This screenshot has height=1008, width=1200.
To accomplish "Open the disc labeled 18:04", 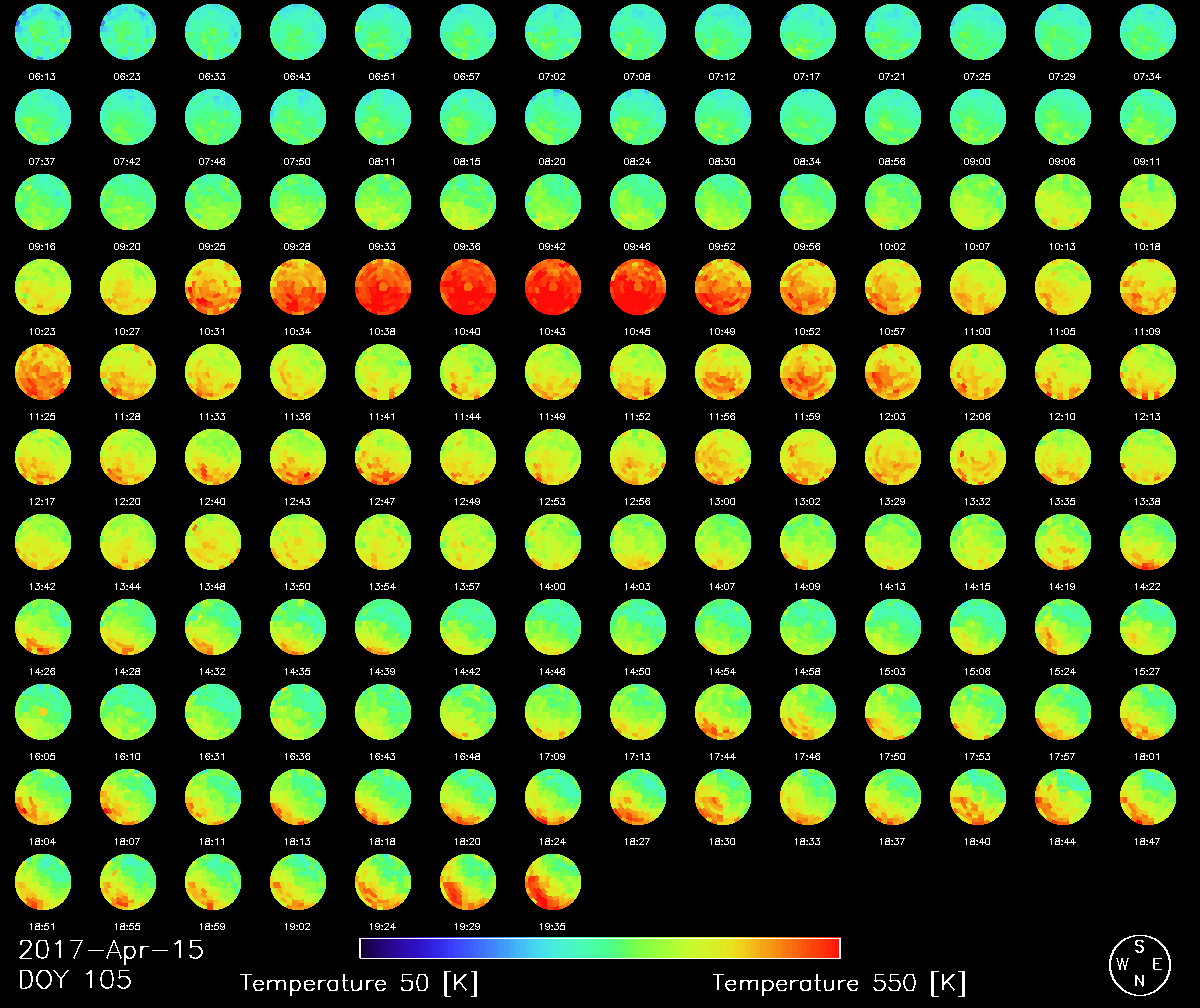I will point(43,797).
